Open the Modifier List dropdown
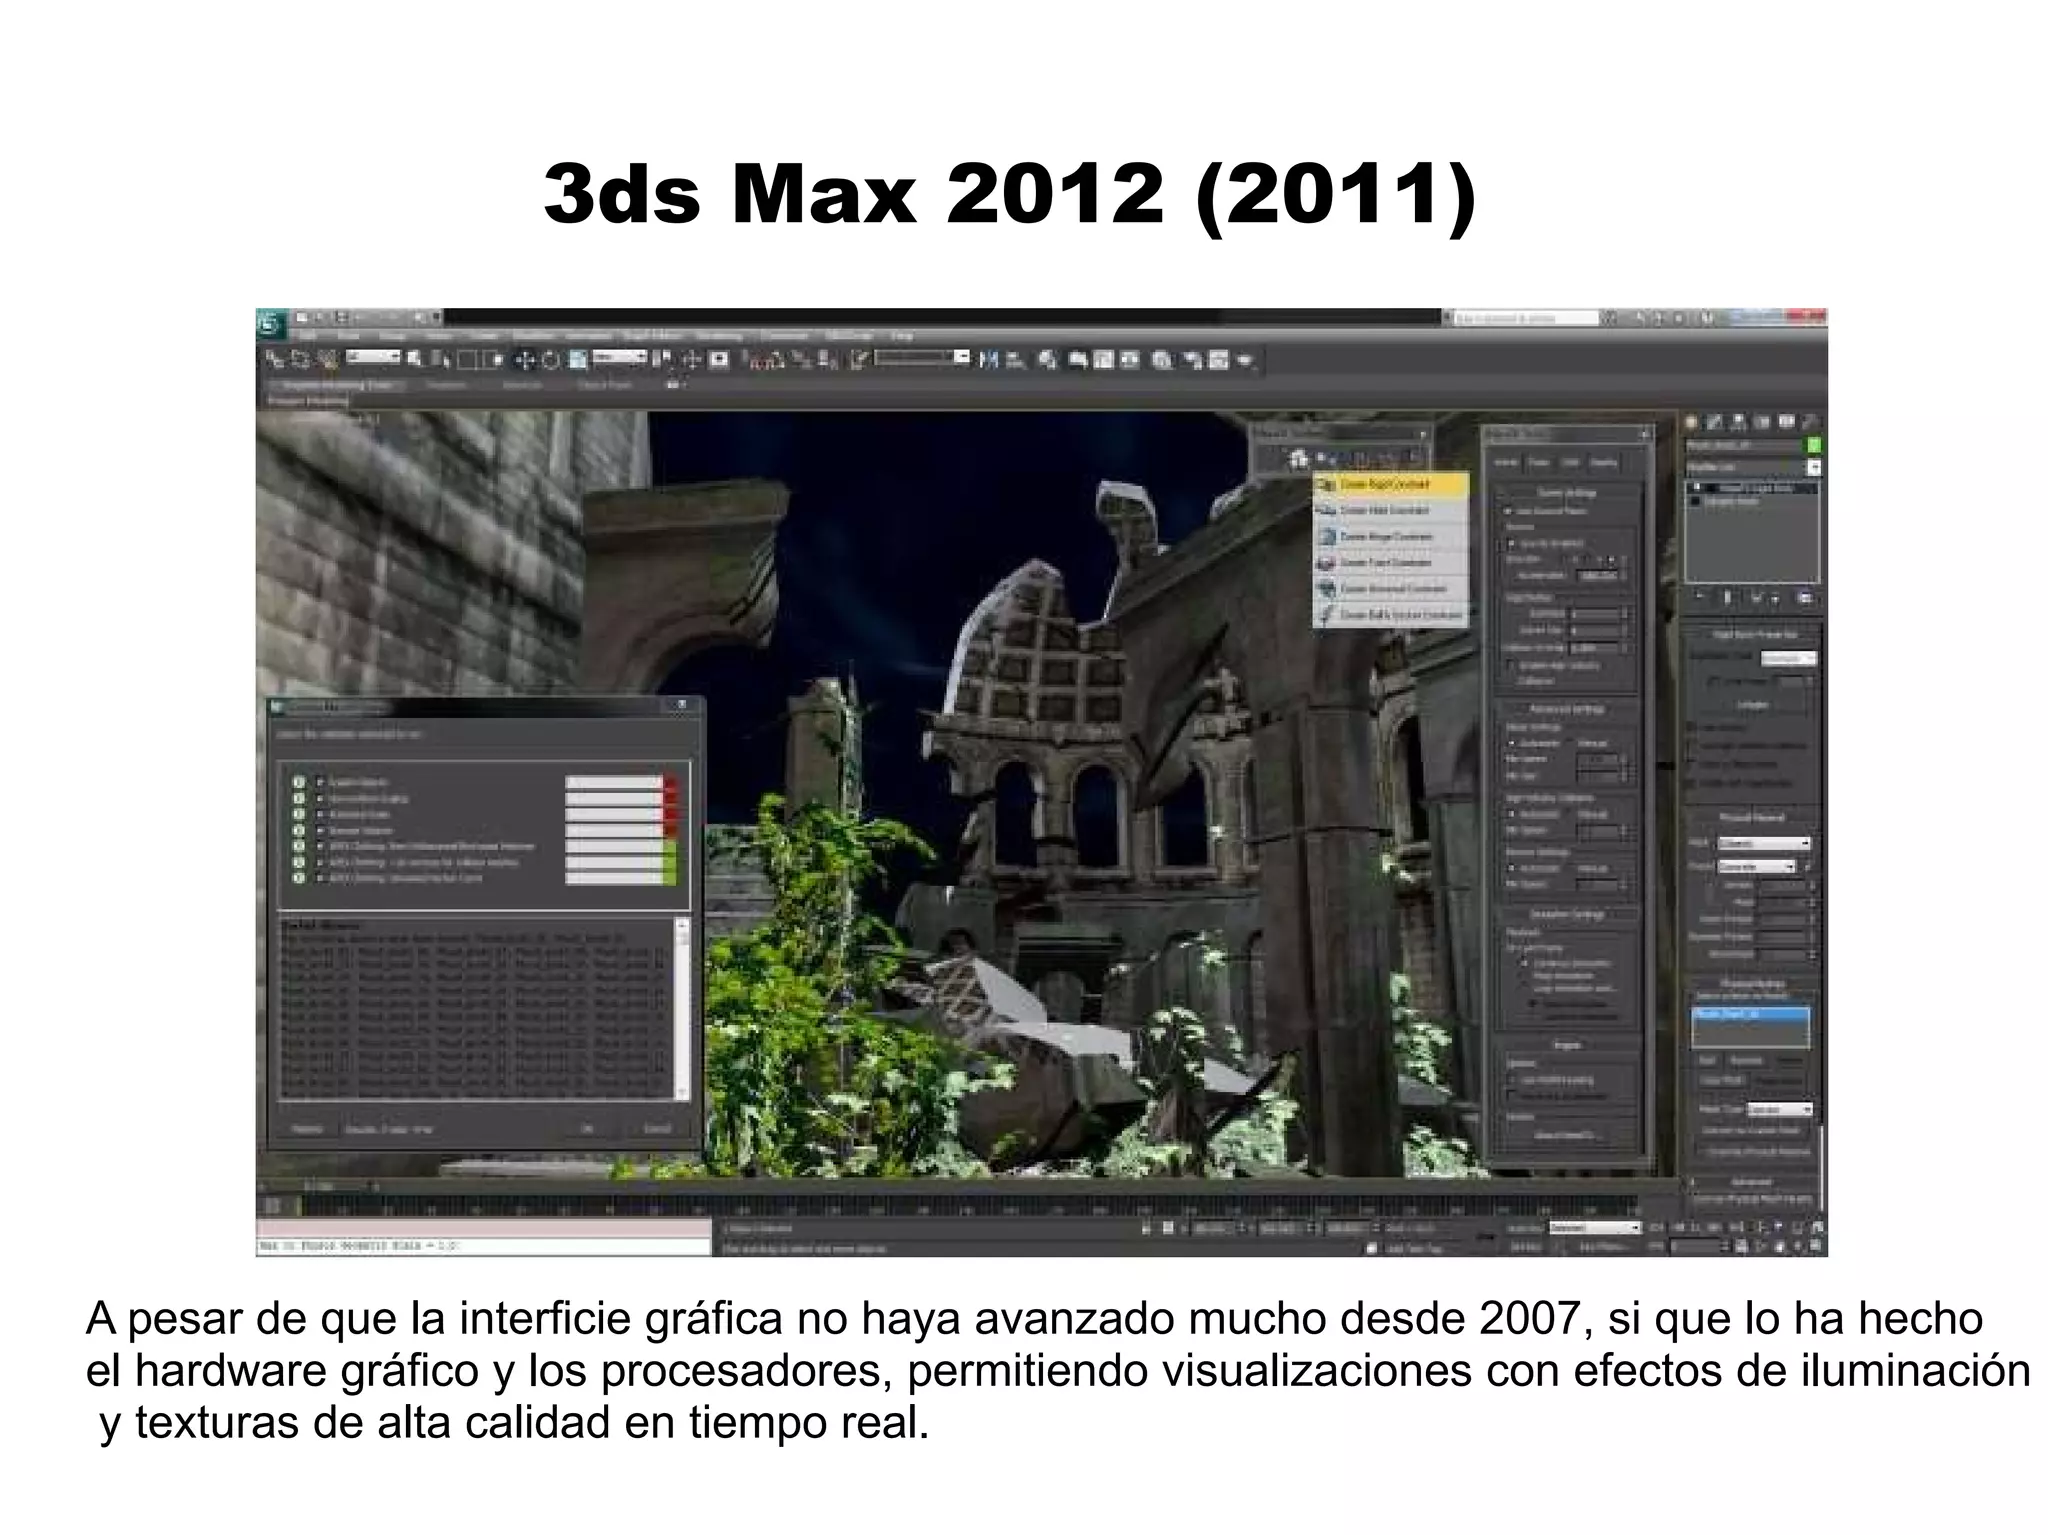The image size is (2048, 1535). (x=1753, y=467)
